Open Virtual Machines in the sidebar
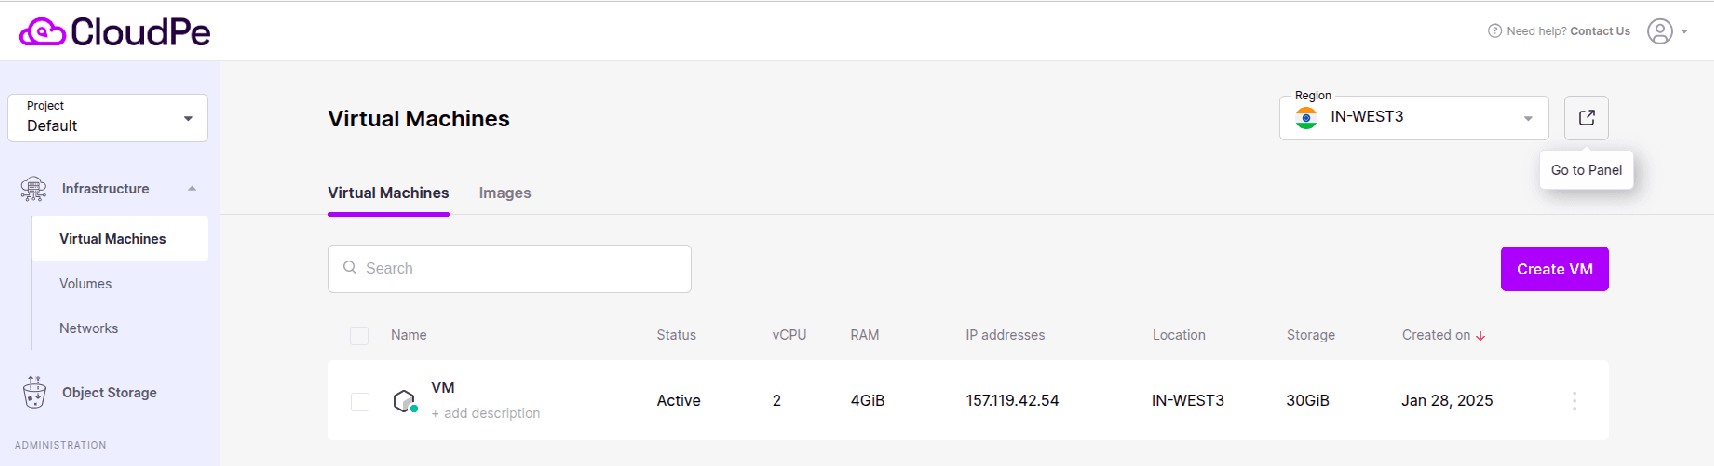1714x466 pixels. [x=120, y=239]
